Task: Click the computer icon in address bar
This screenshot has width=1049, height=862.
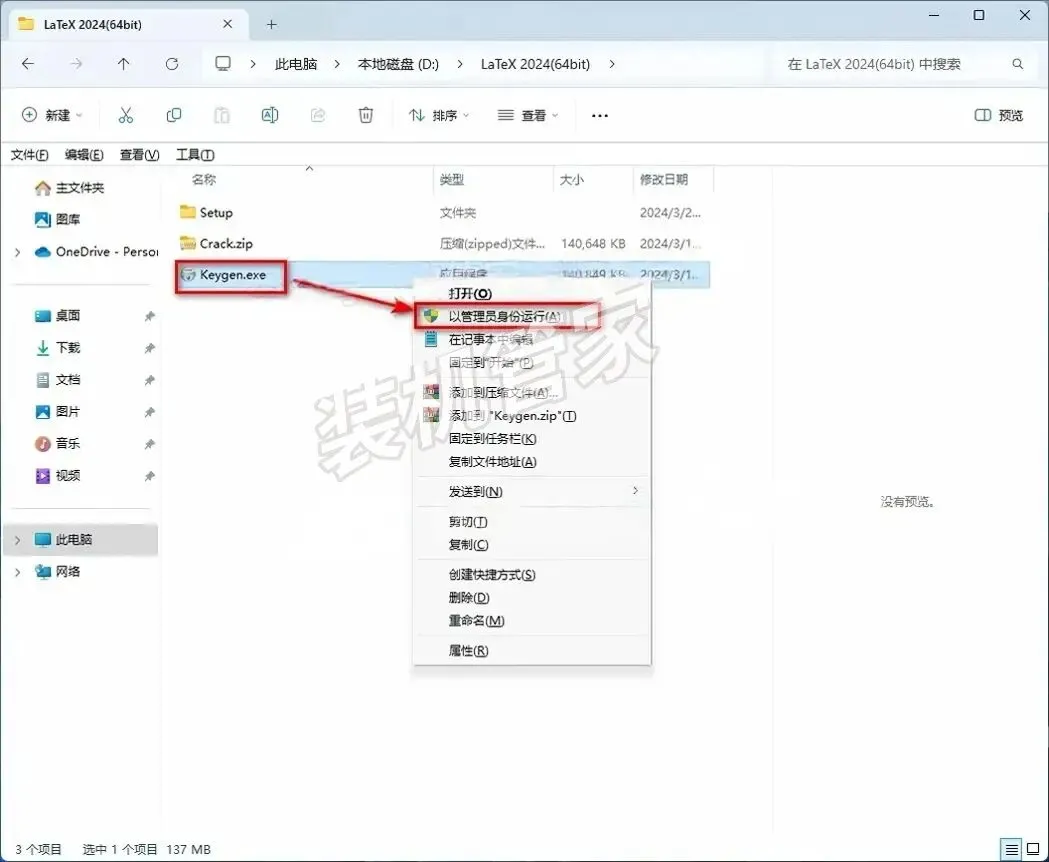Action: pyautogui.click(x=223, y=64)
